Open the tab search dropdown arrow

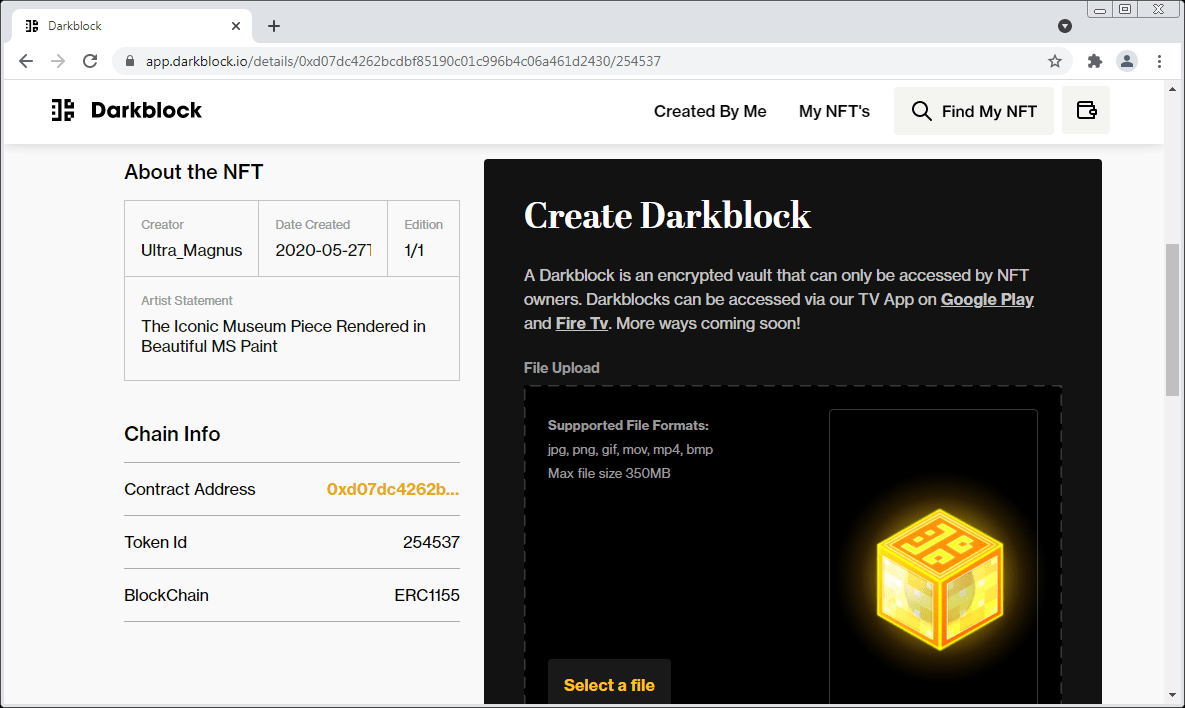1065,26
